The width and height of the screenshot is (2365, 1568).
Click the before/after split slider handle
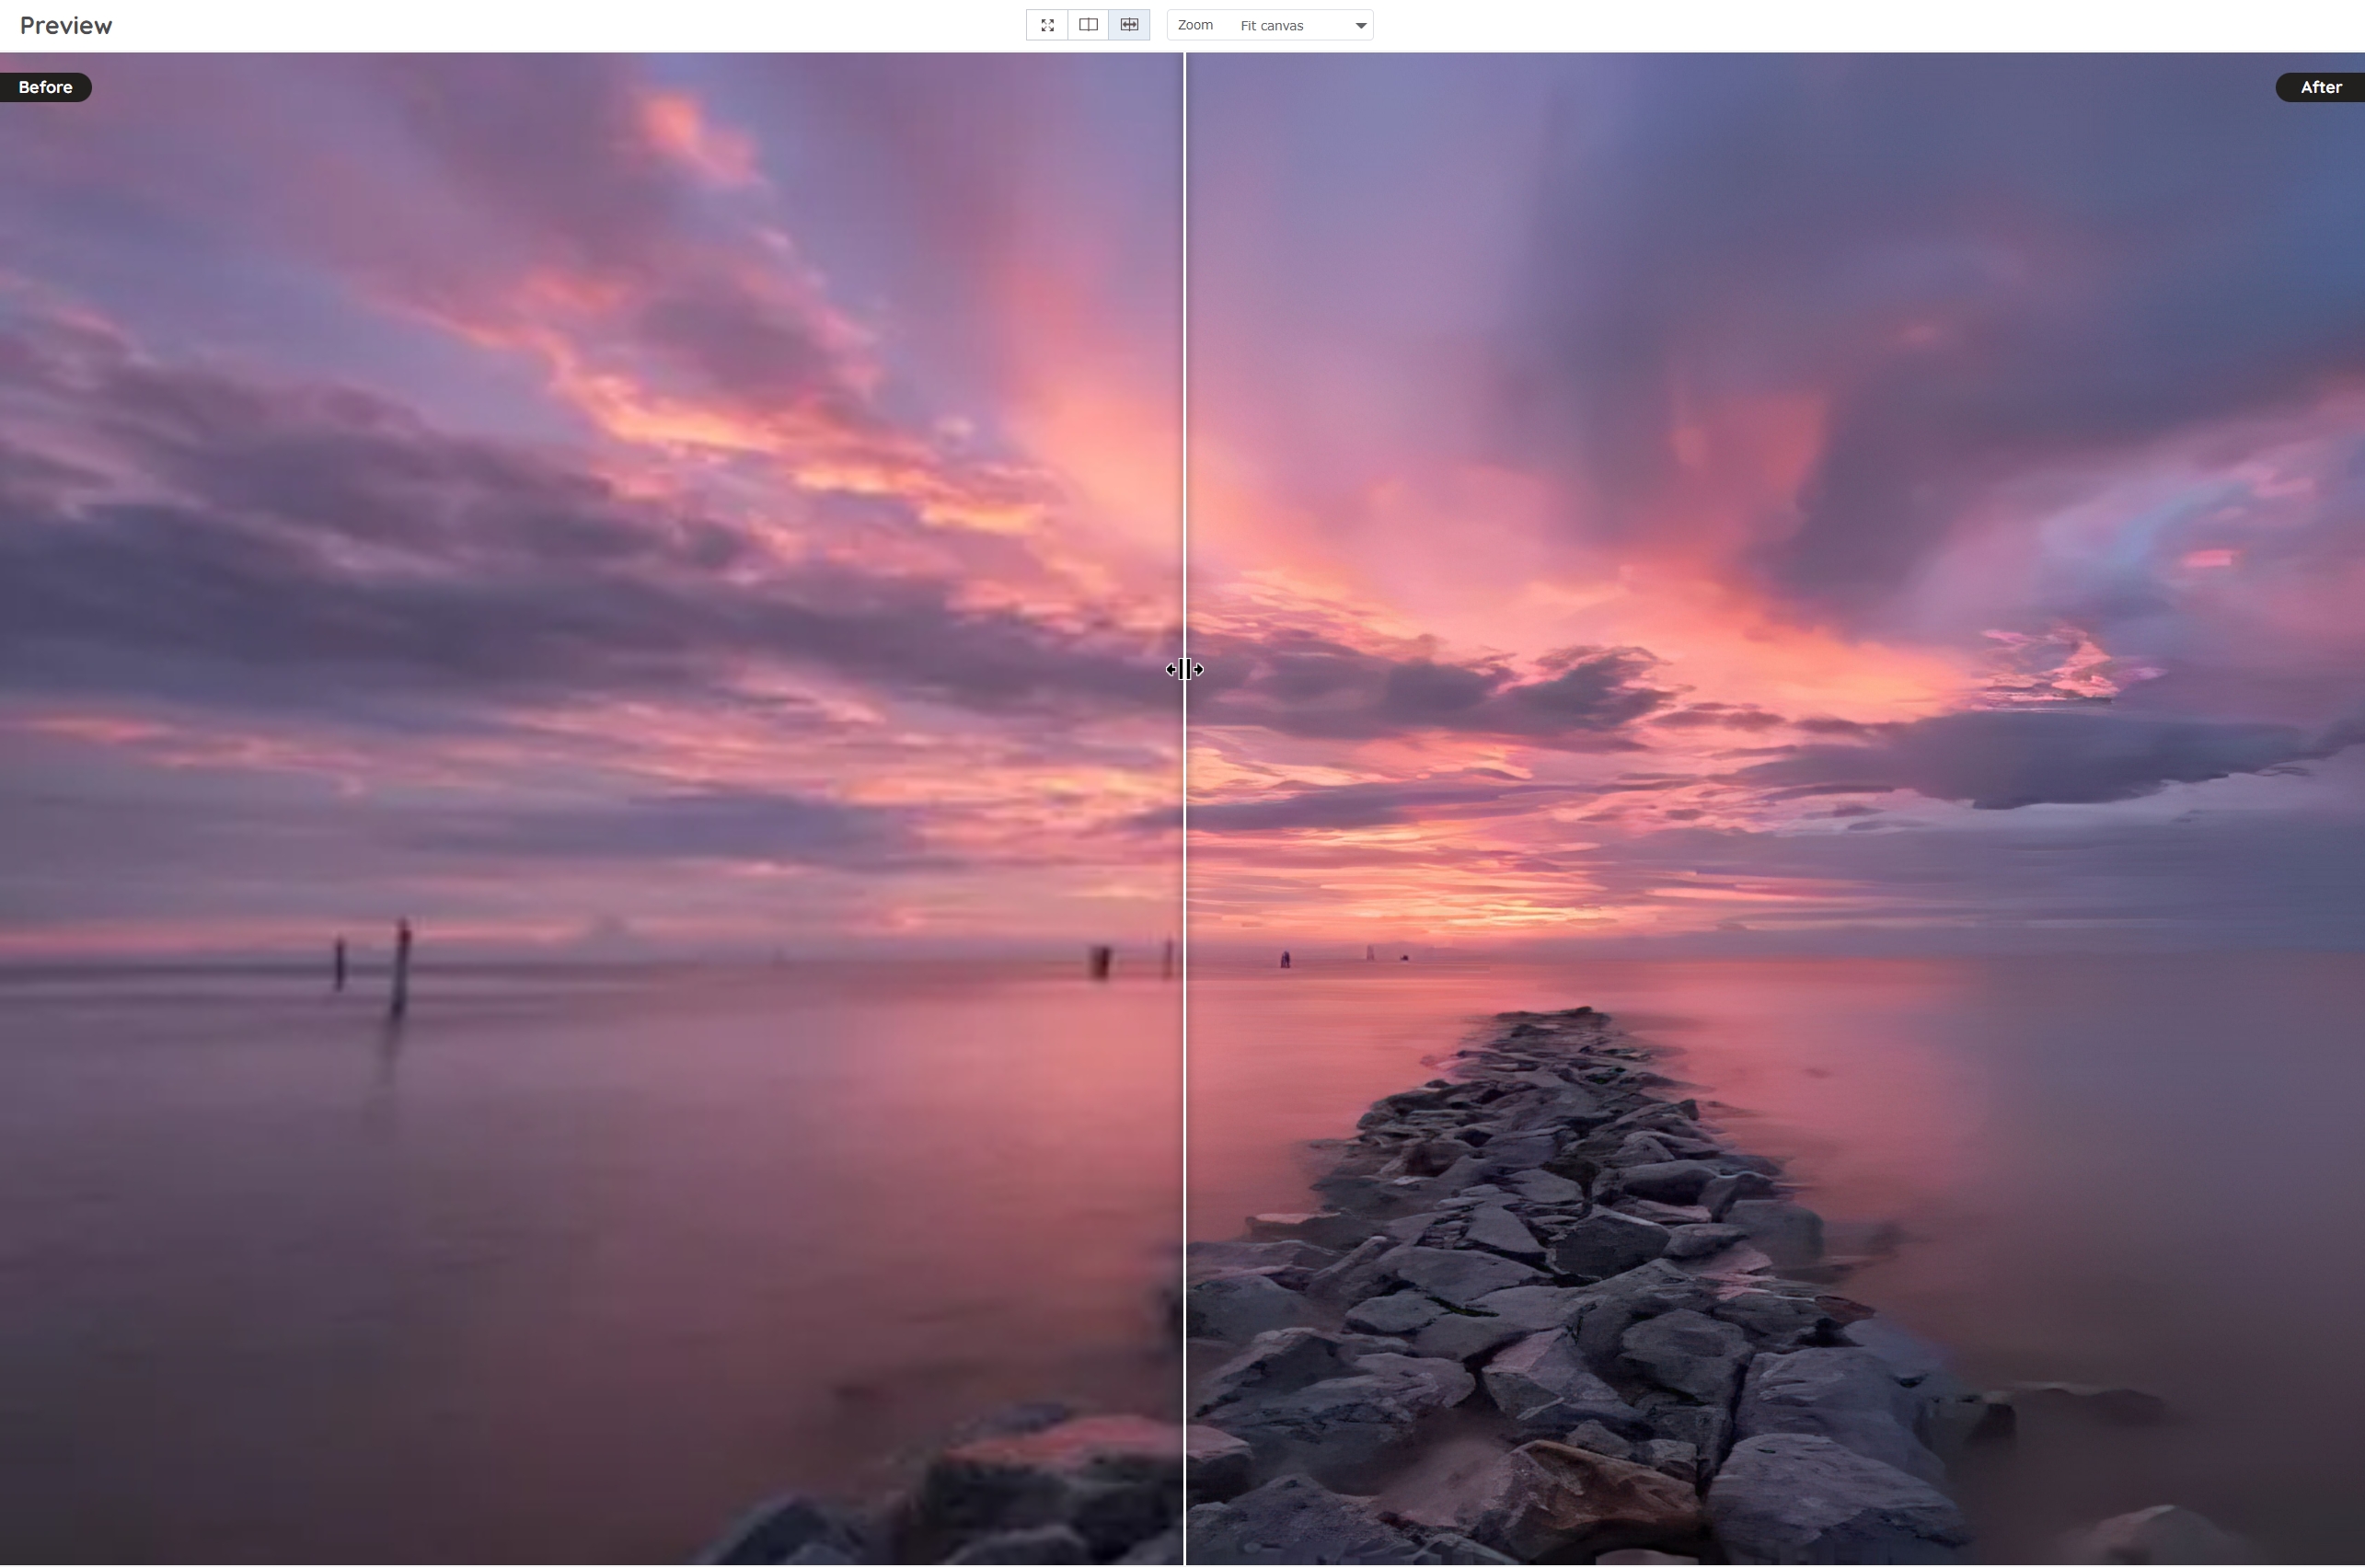(x=1185, y=669)
